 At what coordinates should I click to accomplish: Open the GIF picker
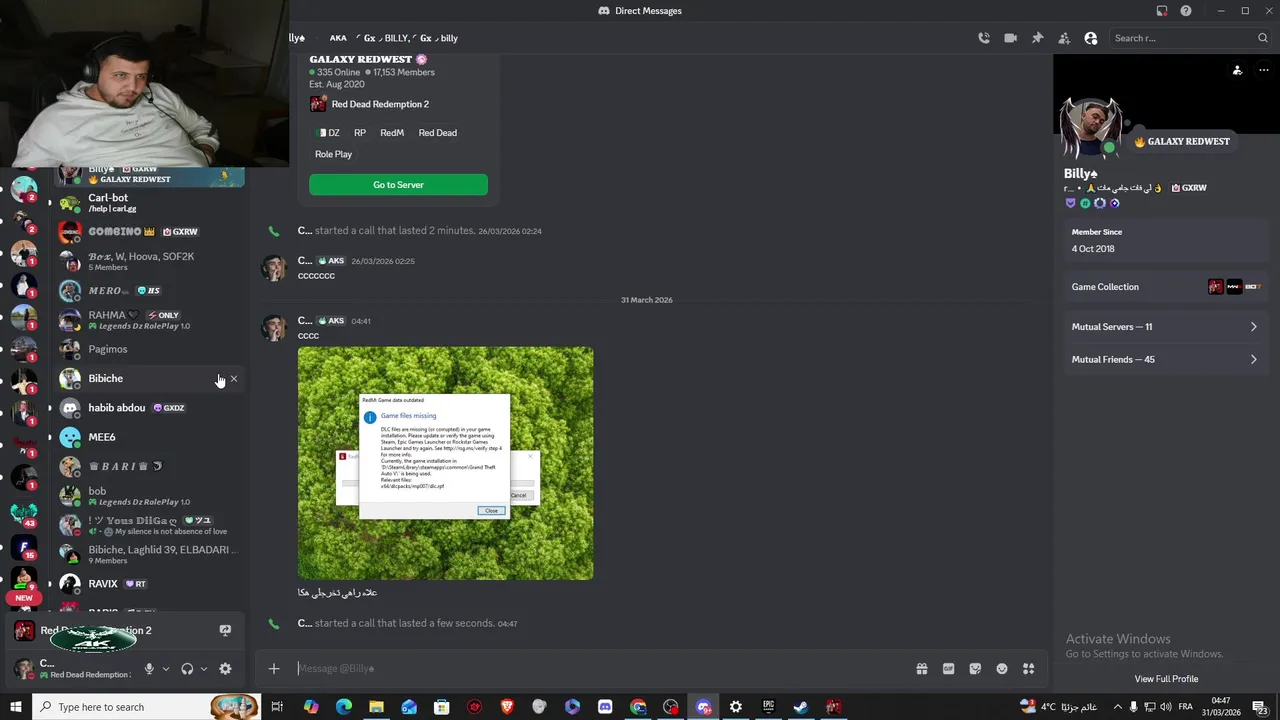tap(948, 669)
